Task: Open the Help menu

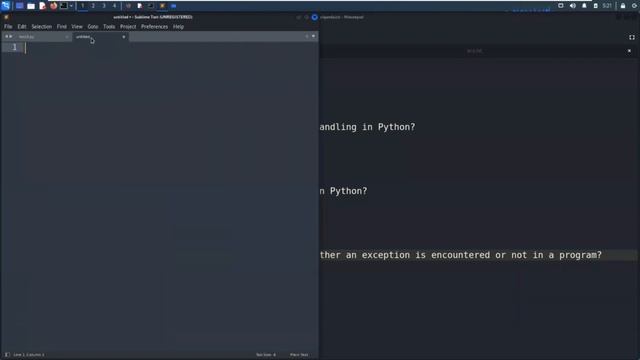Action: pos(178,27)
